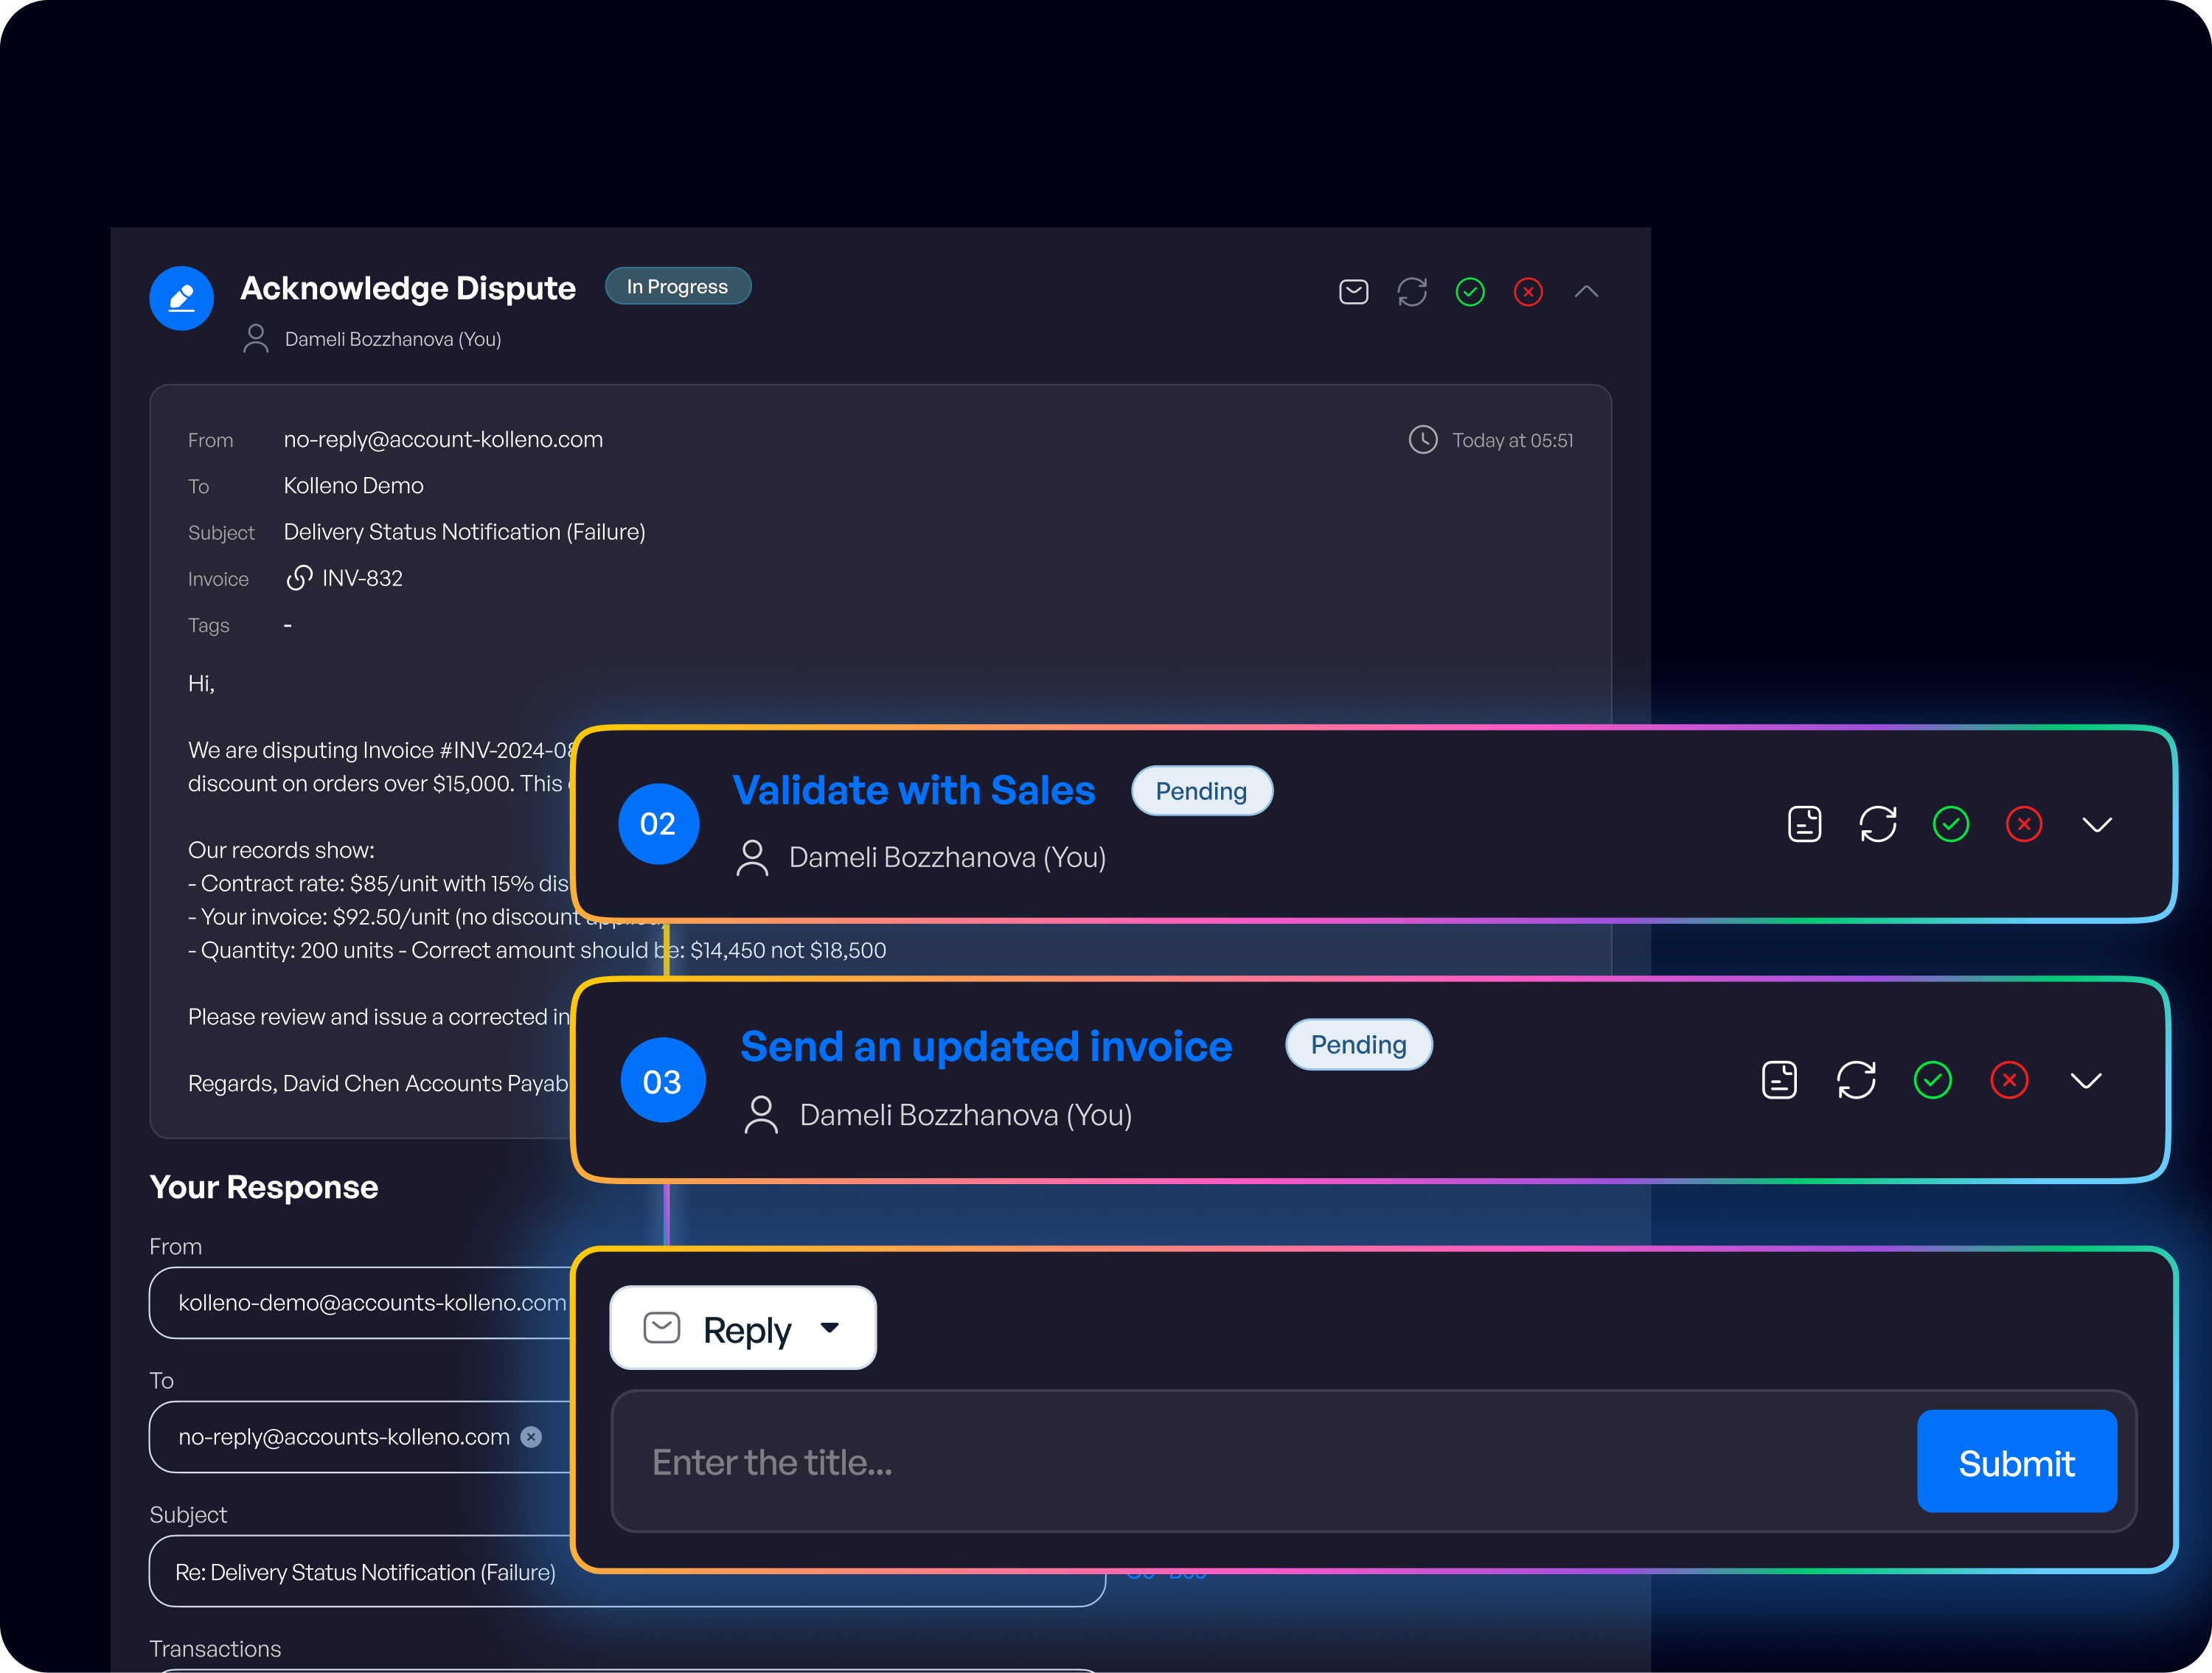Viewport: 2212px width, 1673px height.
Task: Select the In Progress status badge
Action: (x=677, y=286)
